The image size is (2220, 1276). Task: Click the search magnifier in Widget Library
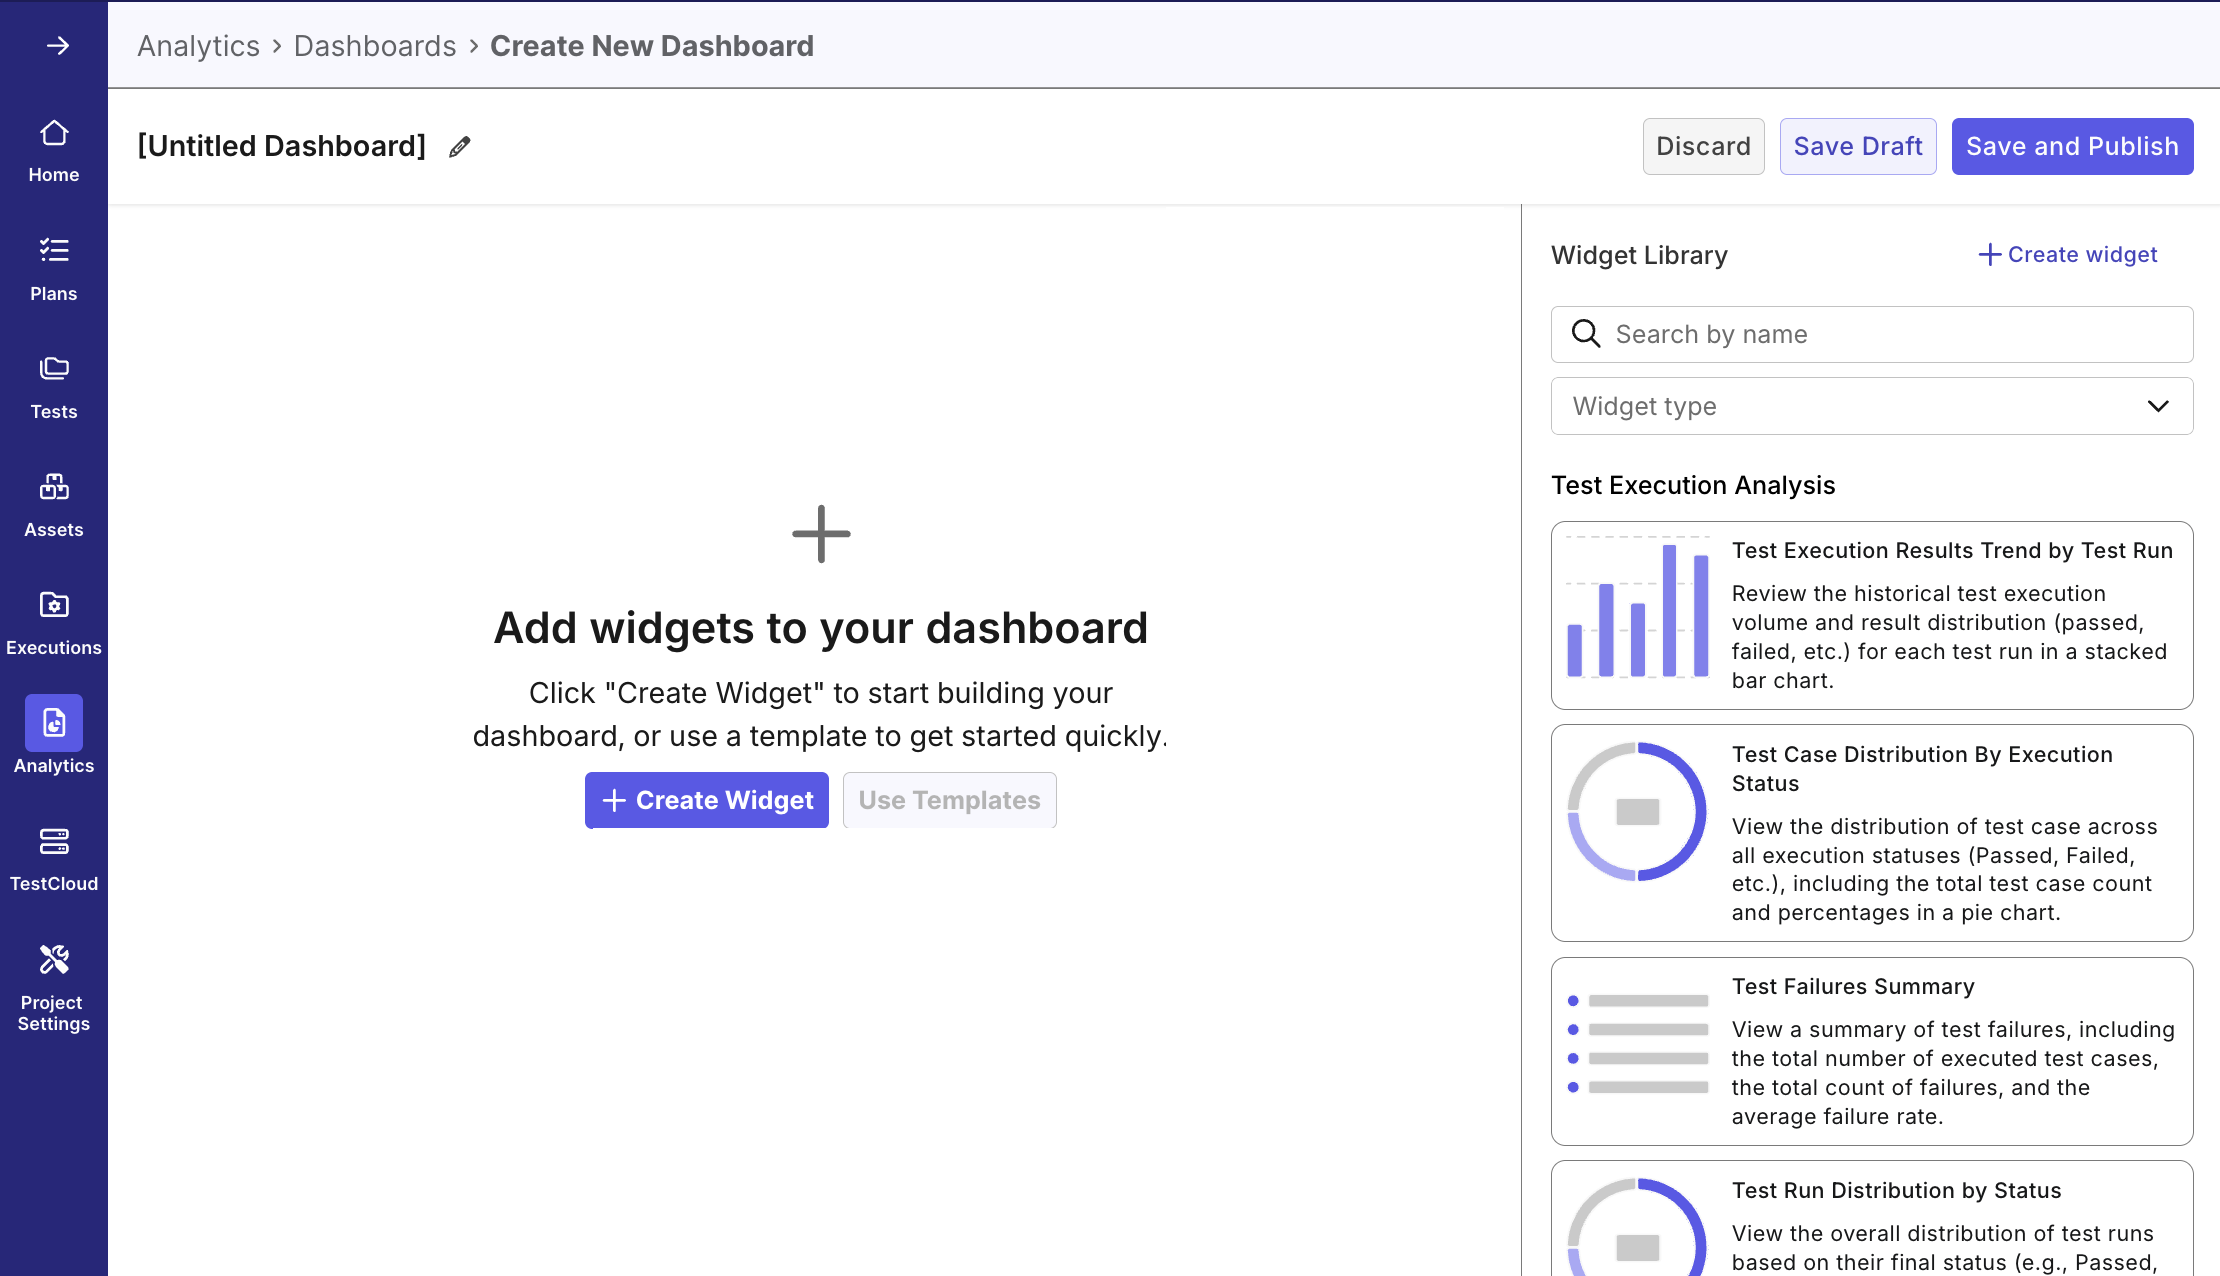pyautogui.click(x=1586, y=334)
